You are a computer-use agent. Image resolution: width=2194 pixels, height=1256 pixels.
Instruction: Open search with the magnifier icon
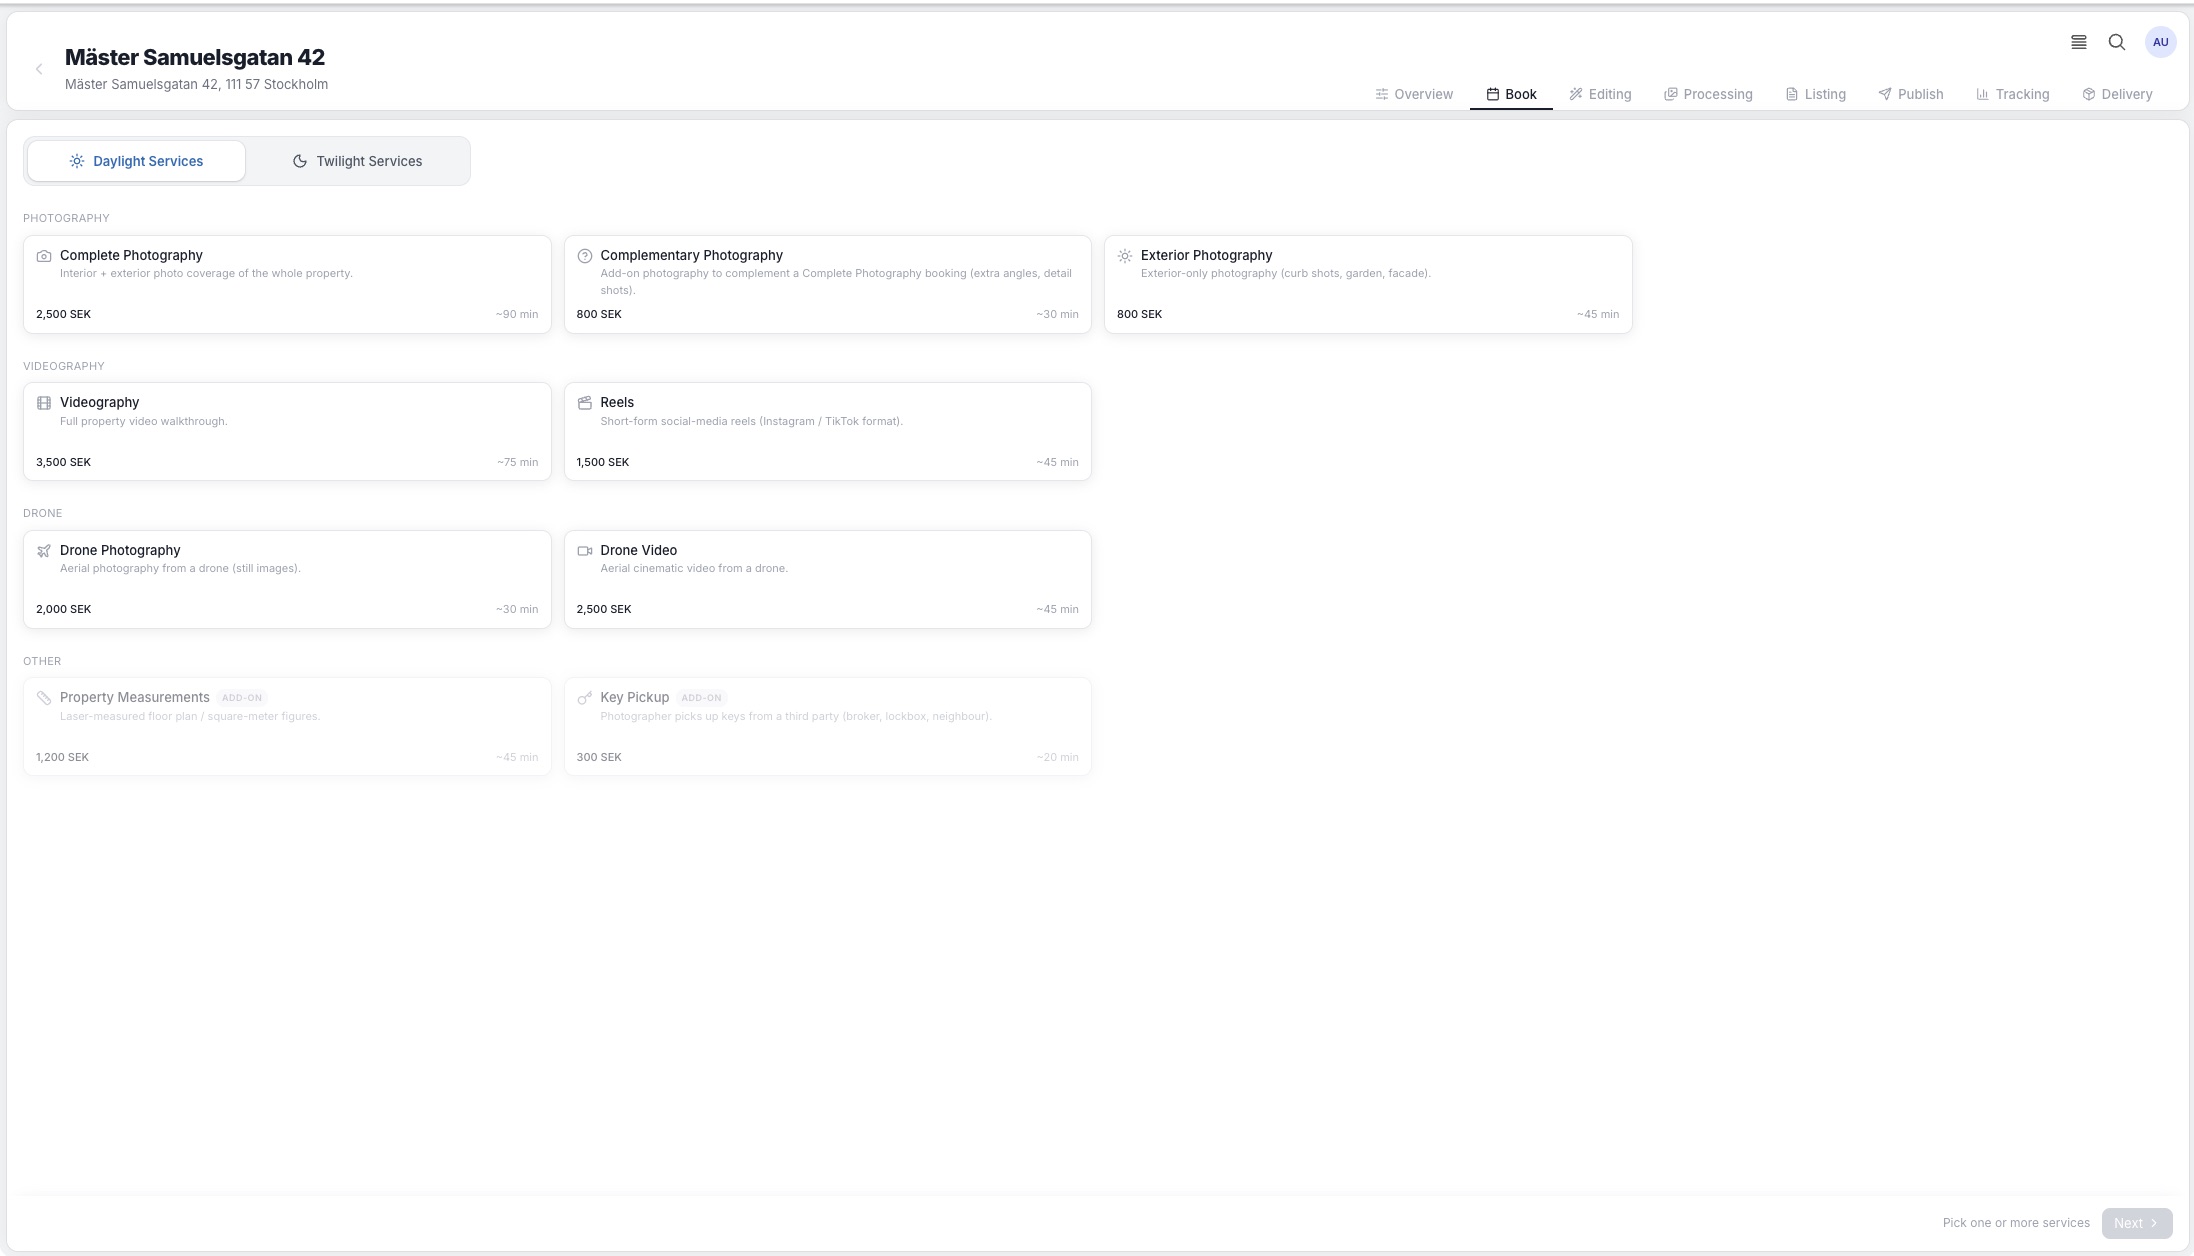pos(2117,42)
